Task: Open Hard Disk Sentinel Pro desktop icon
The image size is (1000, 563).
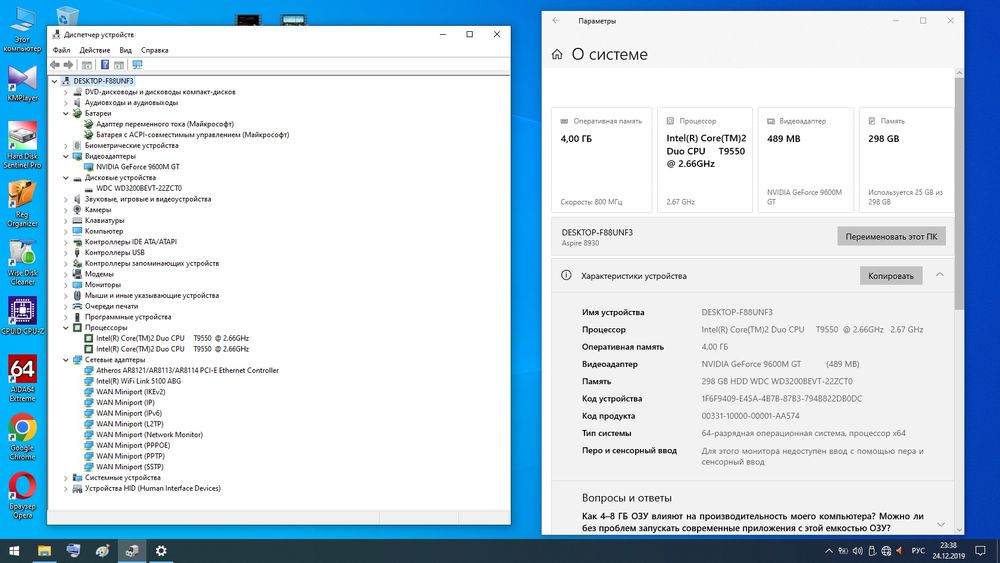Action: click(x=22, y=145)
